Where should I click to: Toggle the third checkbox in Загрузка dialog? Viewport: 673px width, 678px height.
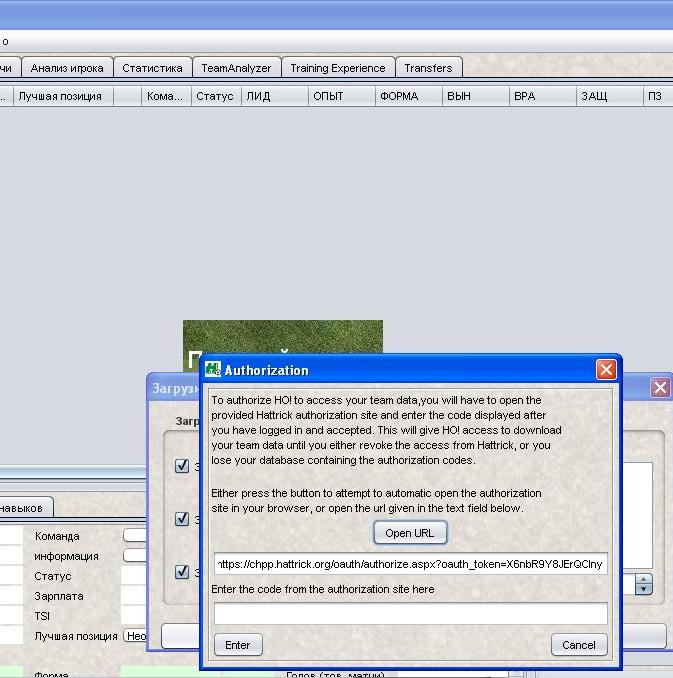pos(182,572)
